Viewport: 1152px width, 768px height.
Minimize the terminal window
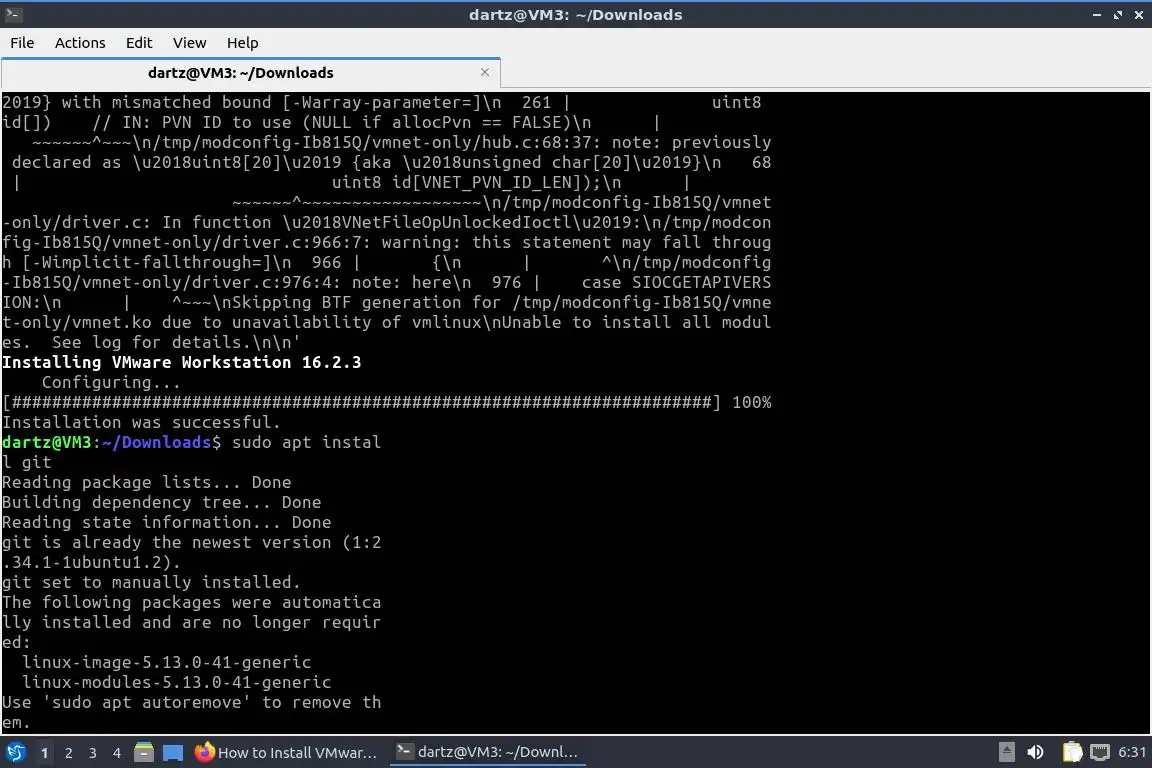point(1097,15)
